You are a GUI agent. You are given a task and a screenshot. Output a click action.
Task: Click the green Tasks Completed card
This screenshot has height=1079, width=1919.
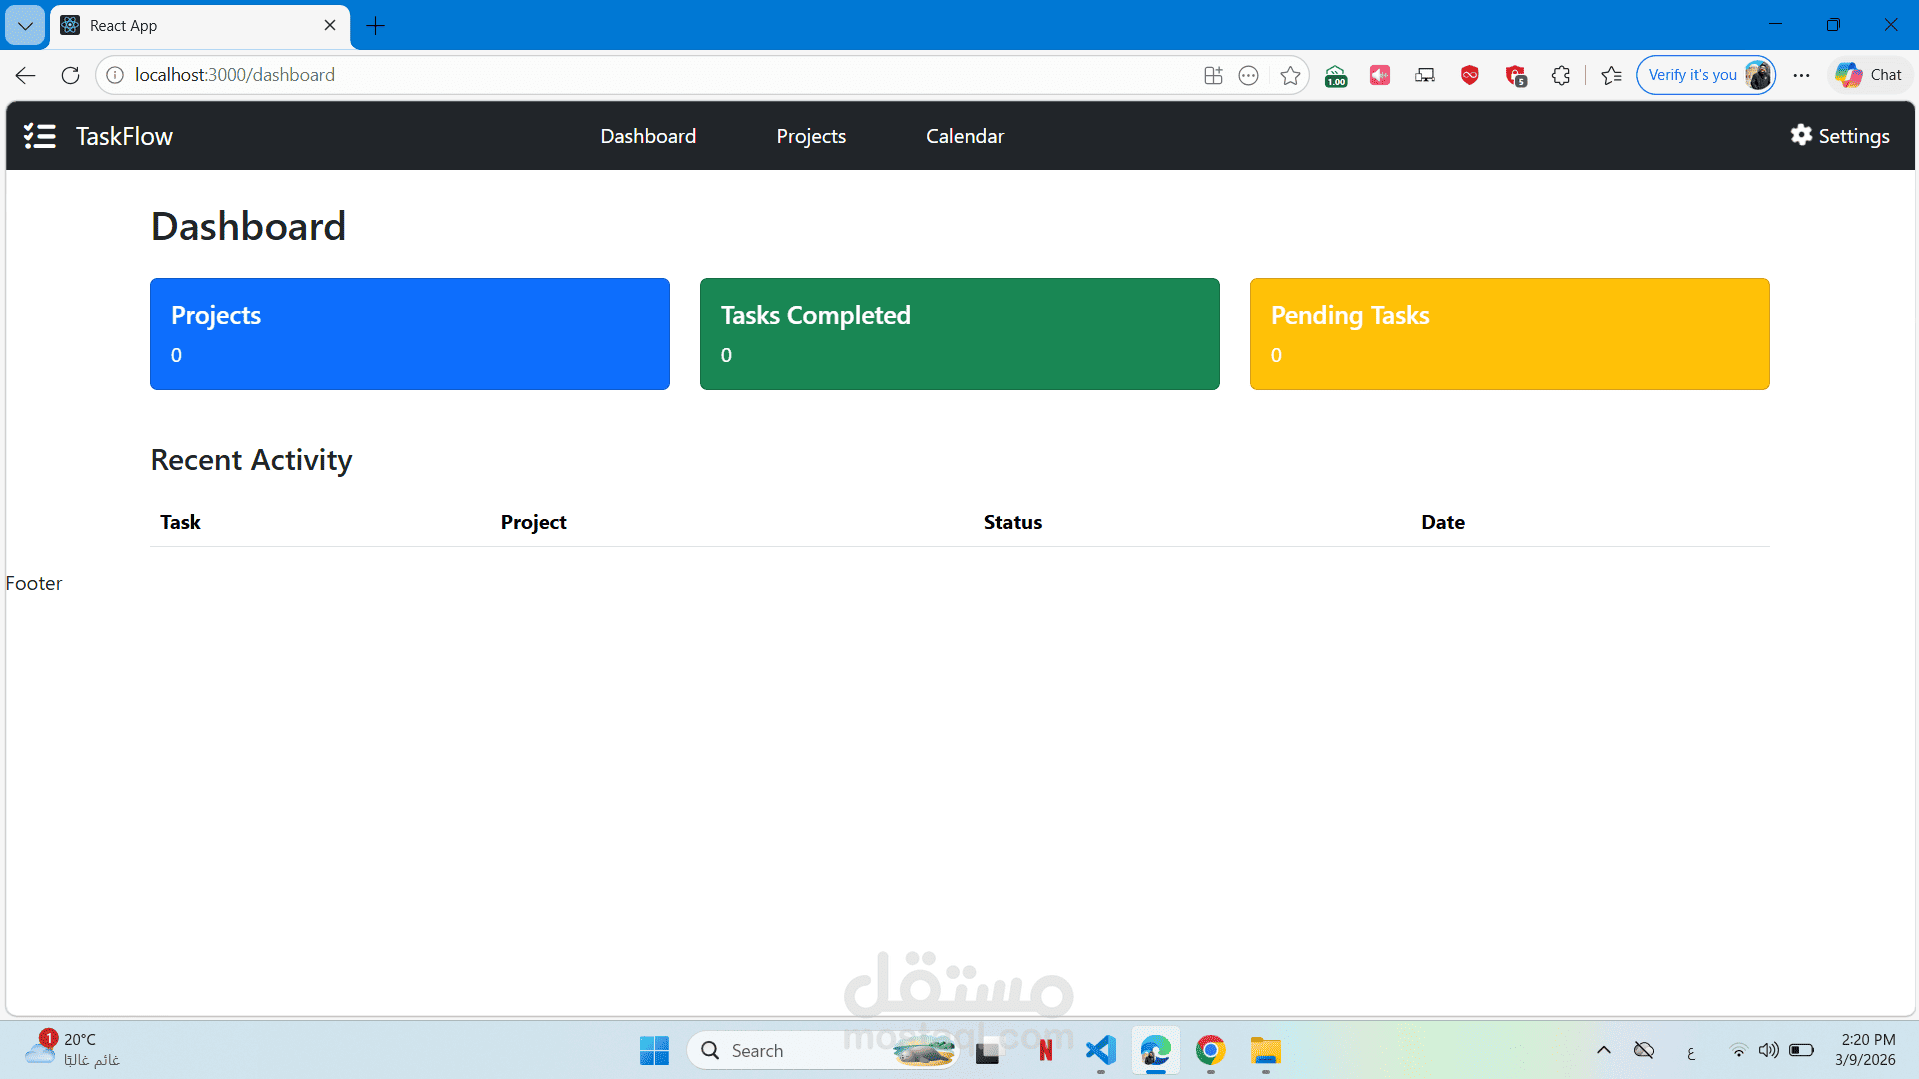pyautogui.click(x=960, y=334)
